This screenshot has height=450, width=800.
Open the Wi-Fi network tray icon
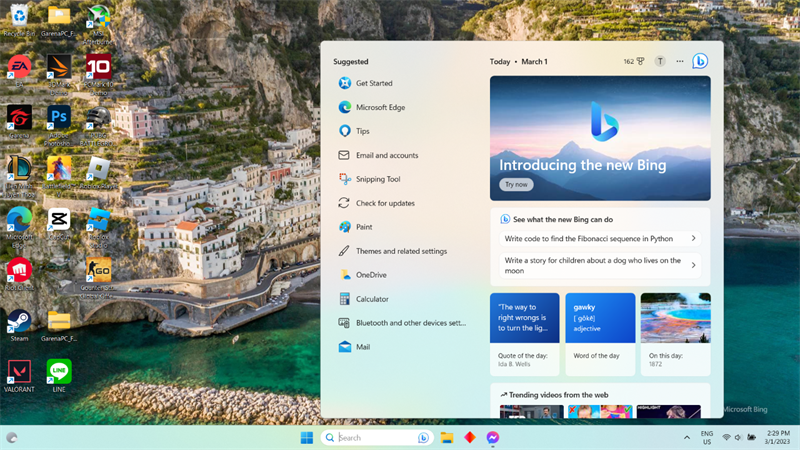click(x=726, y=437)
